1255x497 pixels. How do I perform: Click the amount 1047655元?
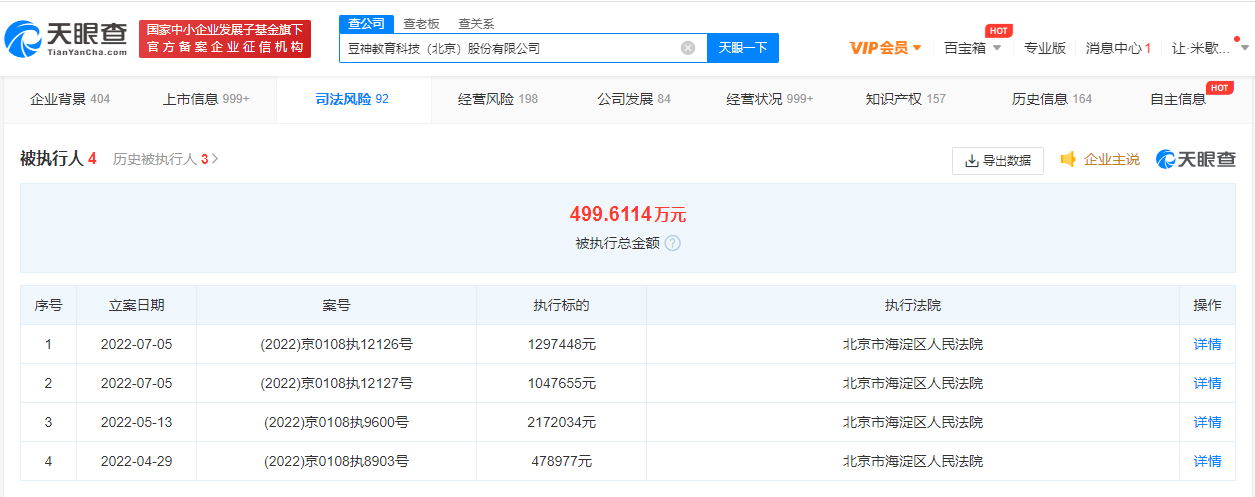561,383
